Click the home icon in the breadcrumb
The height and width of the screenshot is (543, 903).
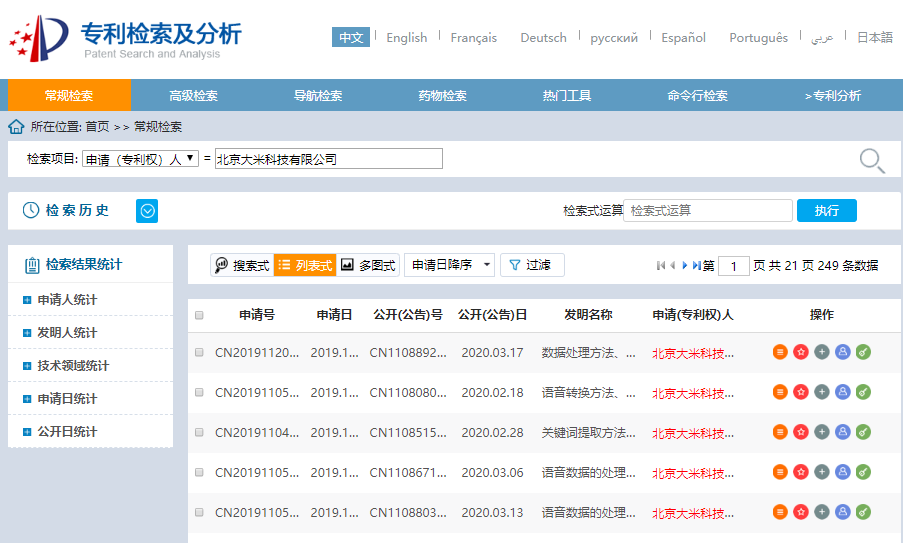click(x=16, y=127)
